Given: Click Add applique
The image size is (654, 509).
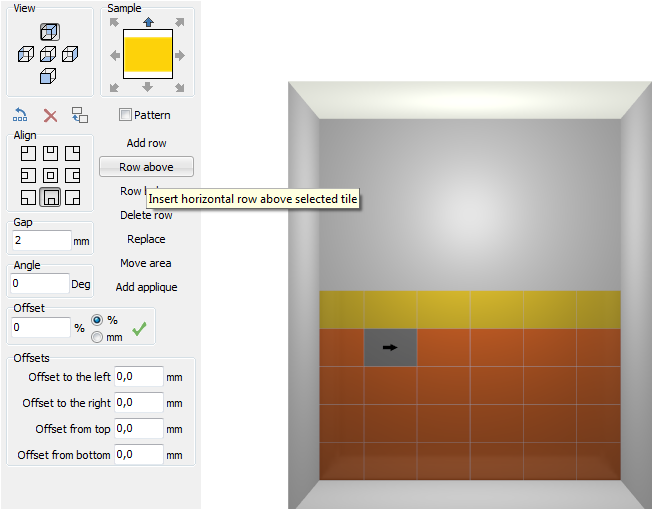Looking at the screenshot, I should coord(146,287).
